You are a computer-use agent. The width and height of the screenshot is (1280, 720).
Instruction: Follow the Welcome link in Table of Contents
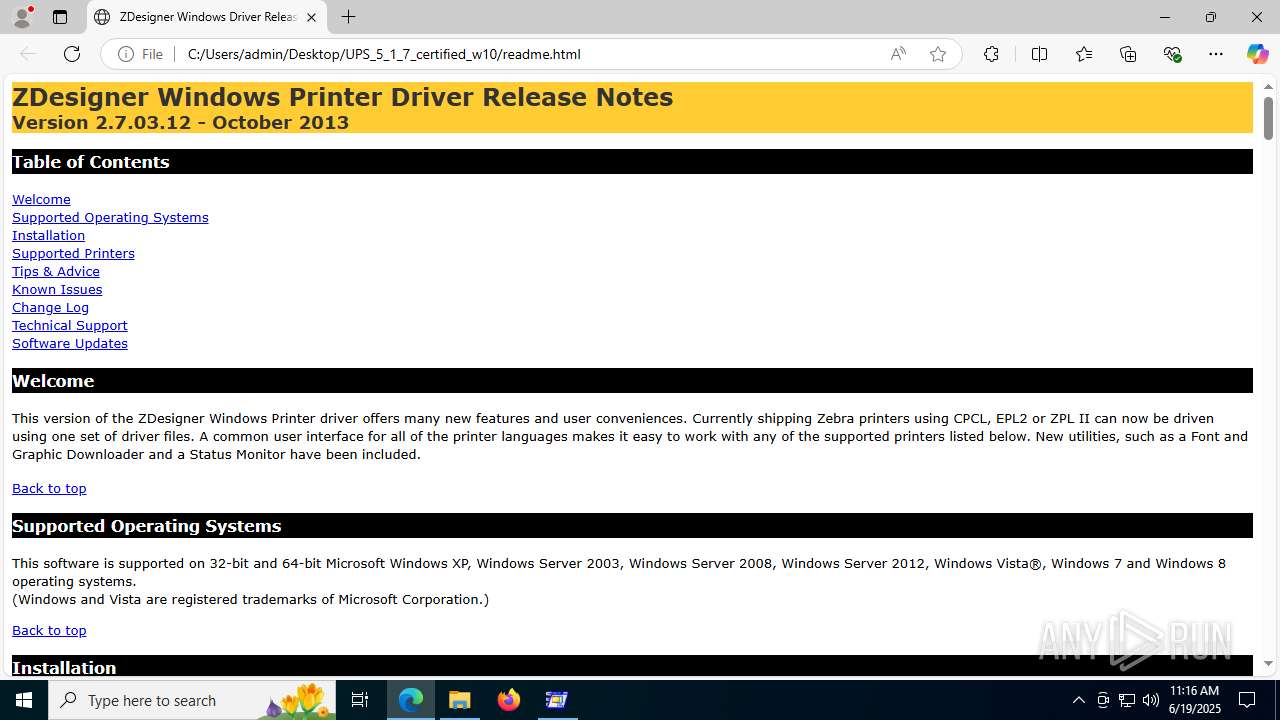click(41, 199)
